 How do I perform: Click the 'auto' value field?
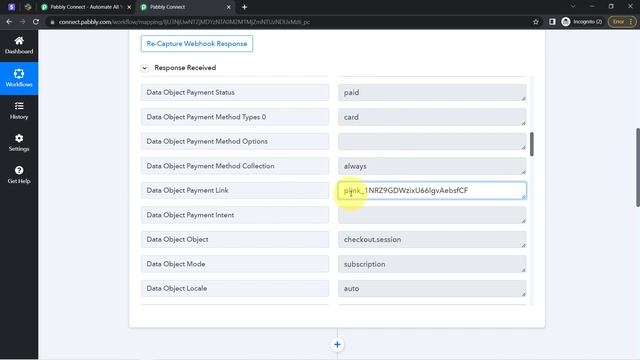(x=432, y=289)
